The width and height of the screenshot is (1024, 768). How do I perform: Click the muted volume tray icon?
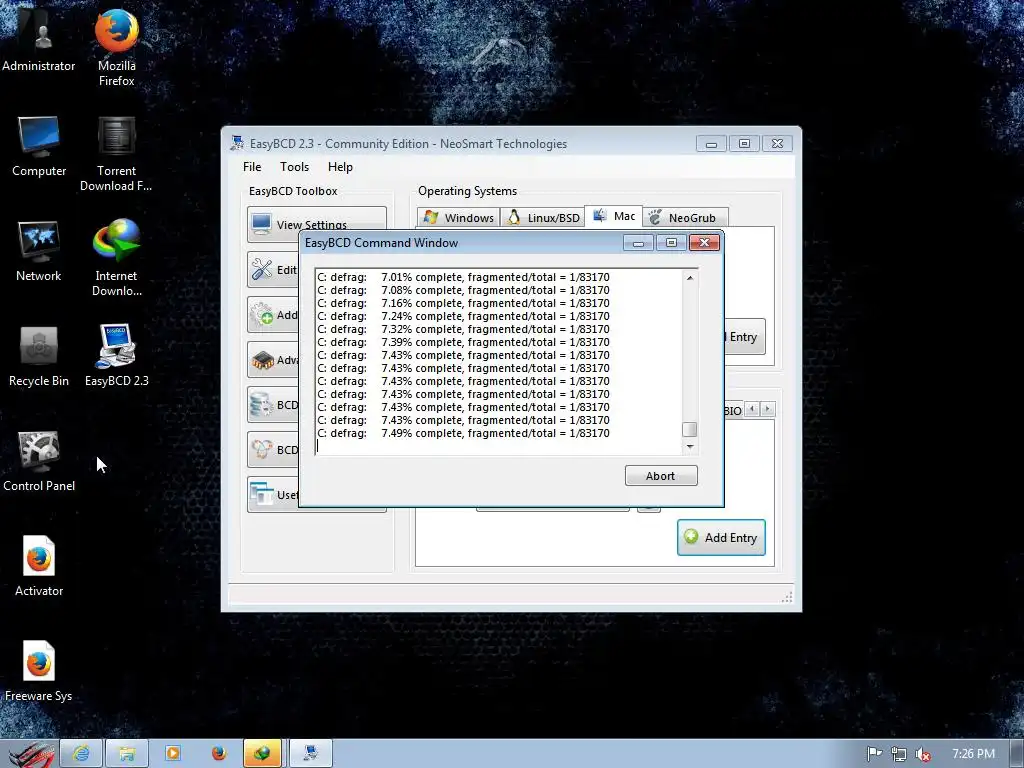tap(923, 754)
